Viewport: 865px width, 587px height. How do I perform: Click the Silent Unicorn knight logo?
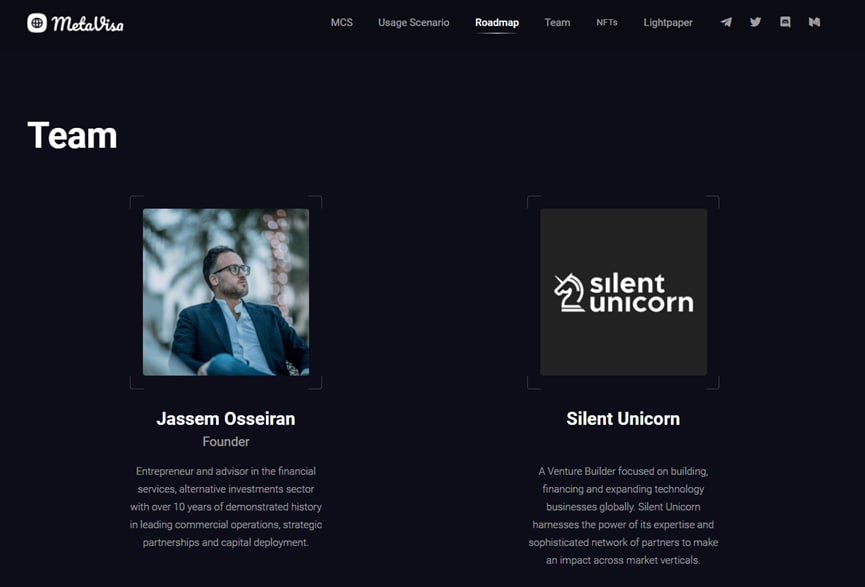(x=569, y=293)
